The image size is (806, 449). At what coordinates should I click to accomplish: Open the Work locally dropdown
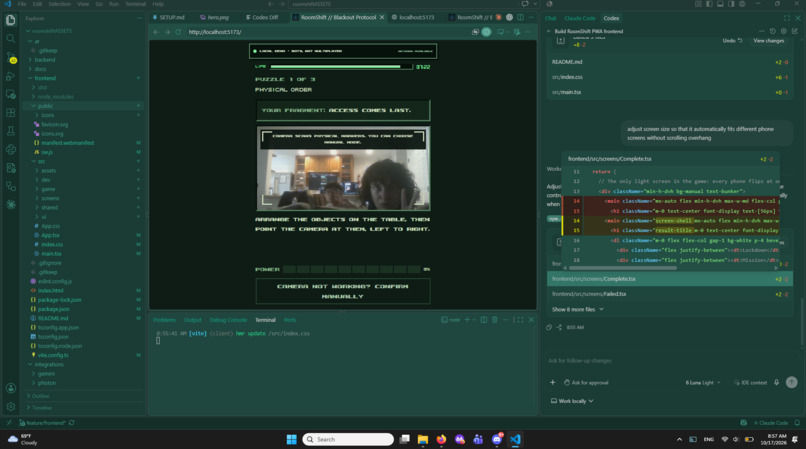pyautogui.click(x=572, y=401)
